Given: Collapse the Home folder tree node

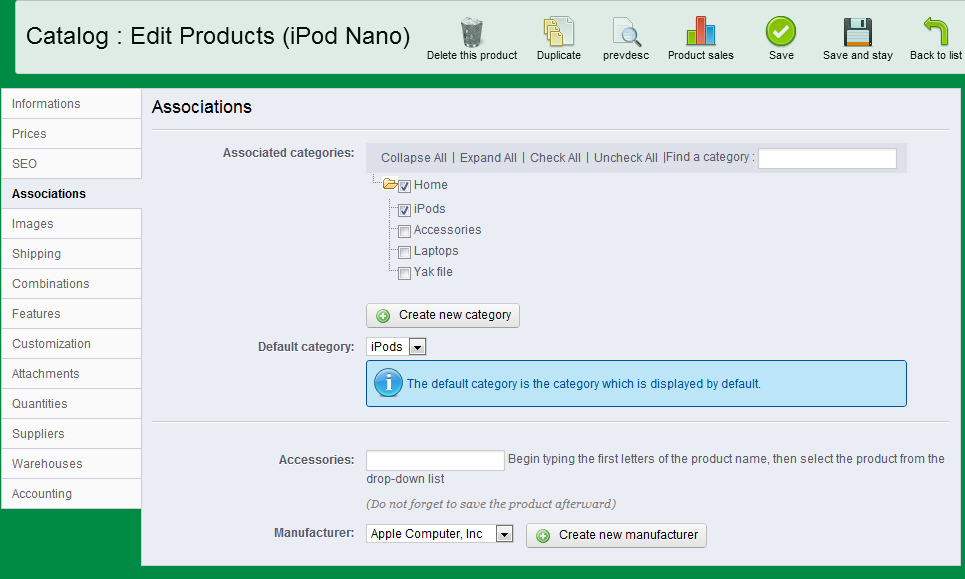Looking at the screenshot, I should 389,185.
